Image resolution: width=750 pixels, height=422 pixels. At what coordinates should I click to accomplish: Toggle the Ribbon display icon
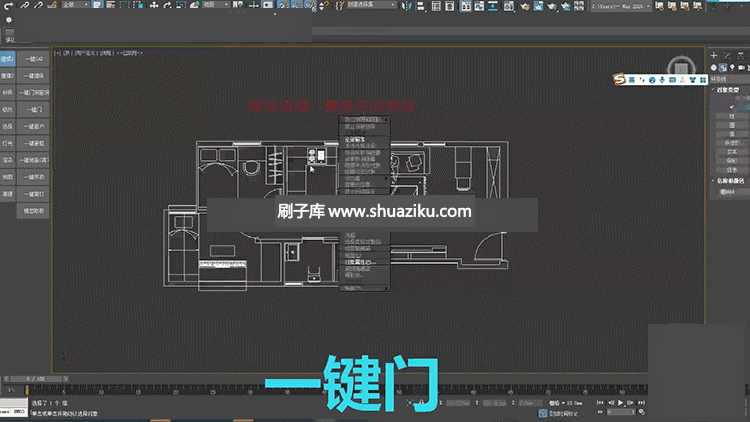(x=465, y=5)
